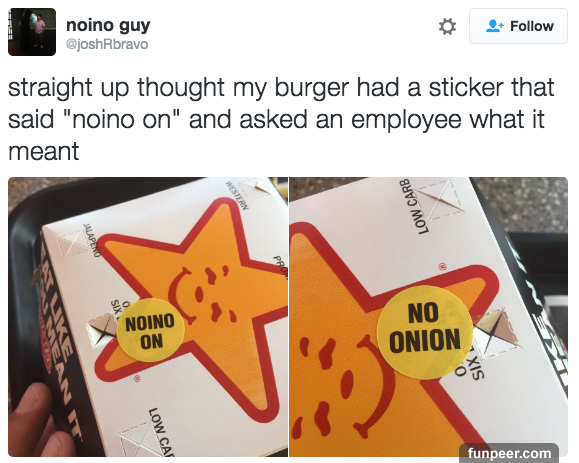Image resolution: width=579 pixels, height=463 pixels.
Task: Click the registered trademark symbol in the right photo
Action: click(x=442, y=266)
